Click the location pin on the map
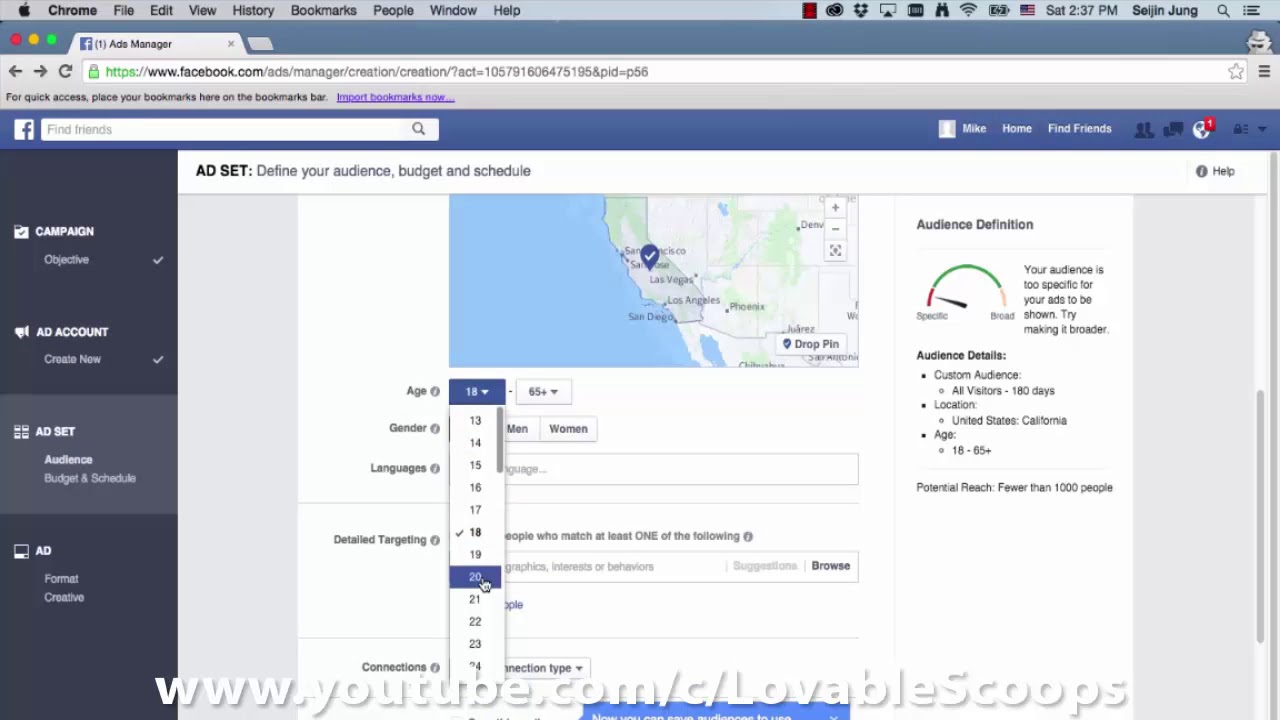The width and height of the screenshot is (1280, 720). coord(650,257)
